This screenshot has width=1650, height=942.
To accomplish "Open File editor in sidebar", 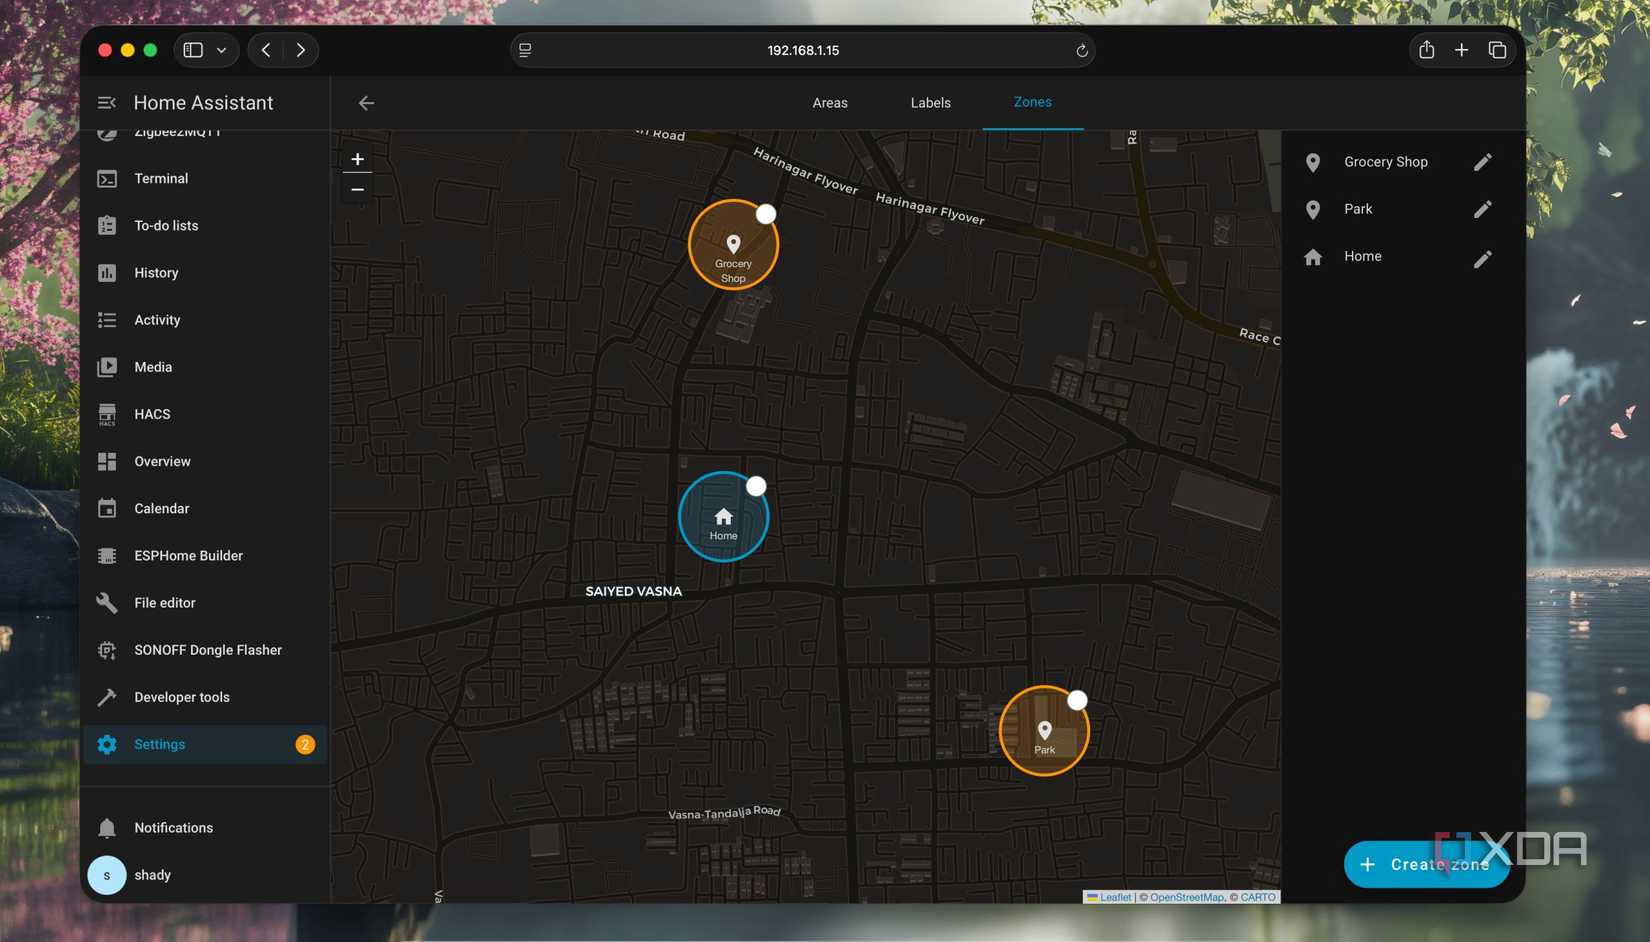I will click(x=204, y=602).
